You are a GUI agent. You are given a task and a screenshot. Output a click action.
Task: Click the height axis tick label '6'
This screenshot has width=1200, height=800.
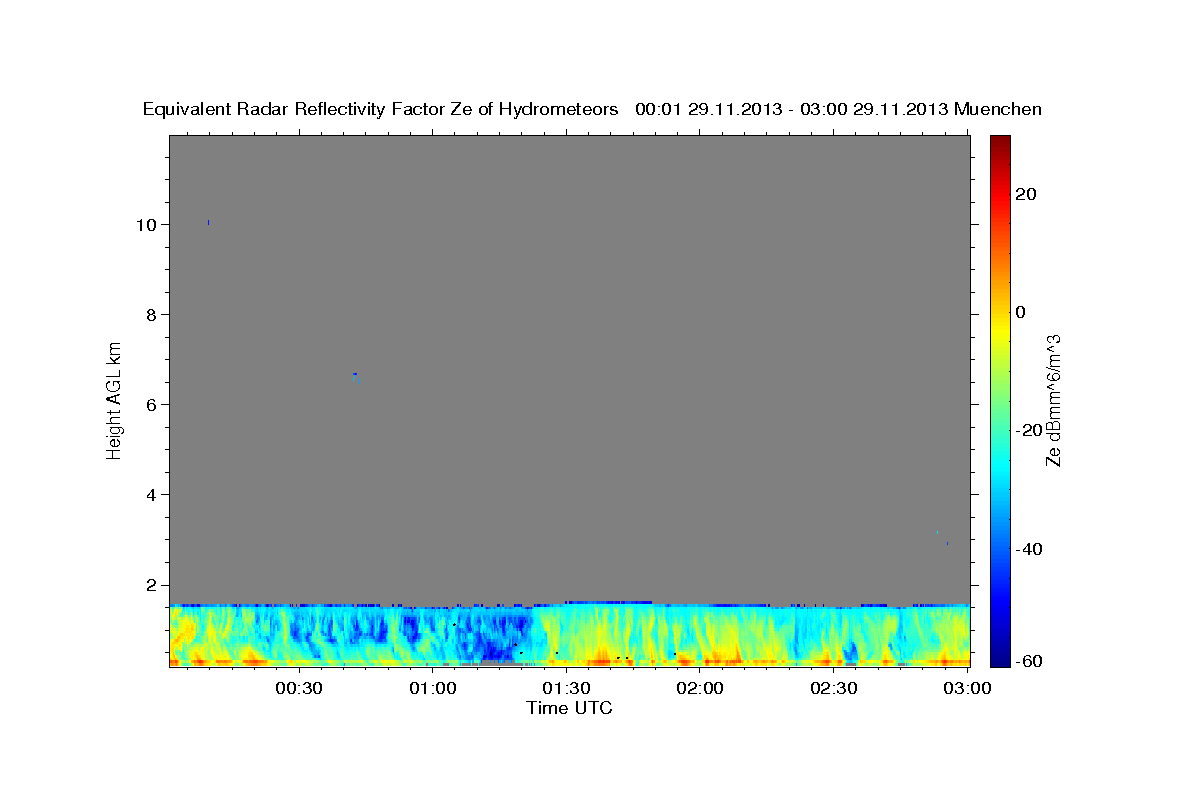pos(152,405)
